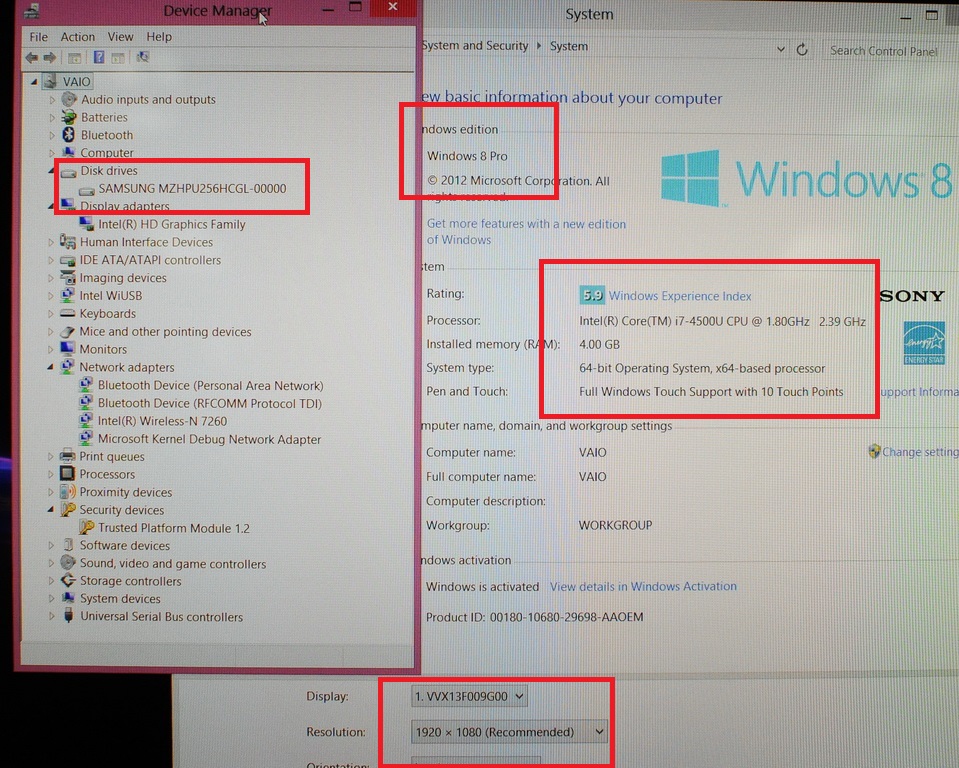
Task: Click the Back arrow in Device Manager toolbar
Action: (32, 57)
